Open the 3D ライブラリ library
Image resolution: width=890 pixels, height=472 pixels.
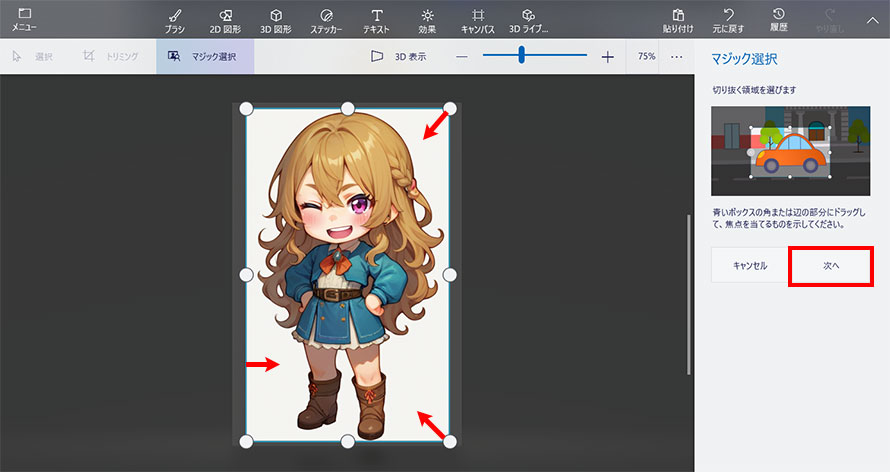point(528,20)
